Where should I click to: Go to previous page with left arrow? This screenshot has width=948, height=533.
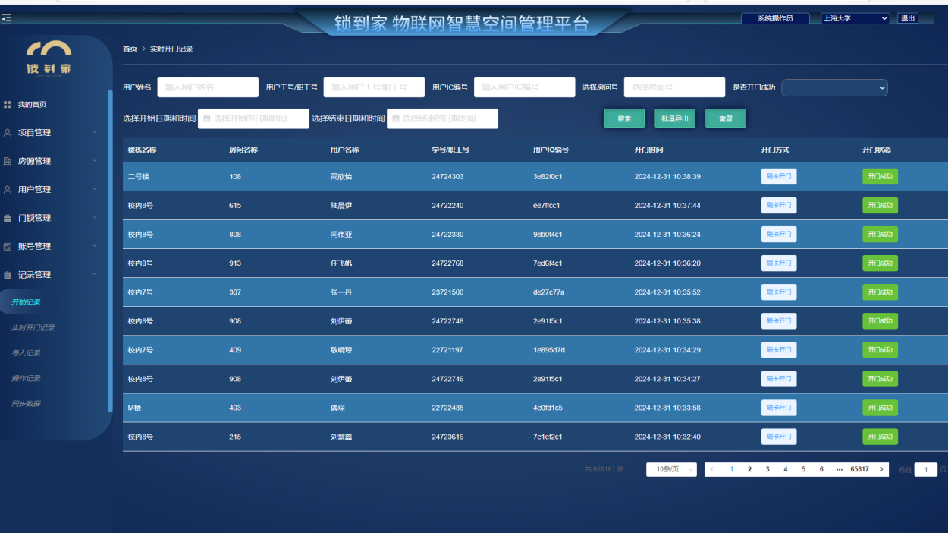(712, 469)
